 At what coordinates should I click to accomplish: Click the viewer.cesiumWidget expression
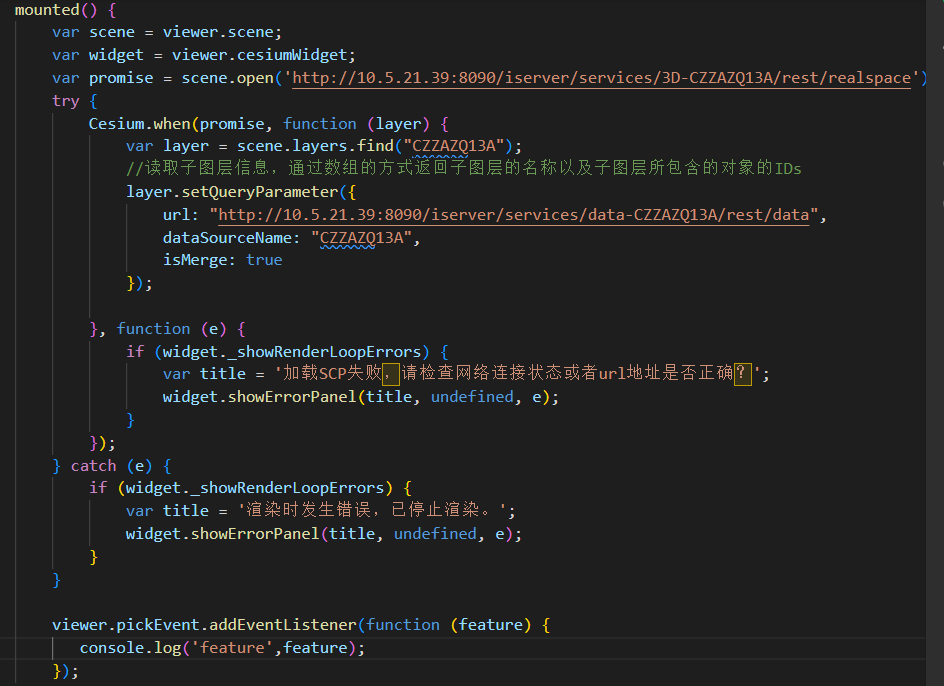[259, 55]
